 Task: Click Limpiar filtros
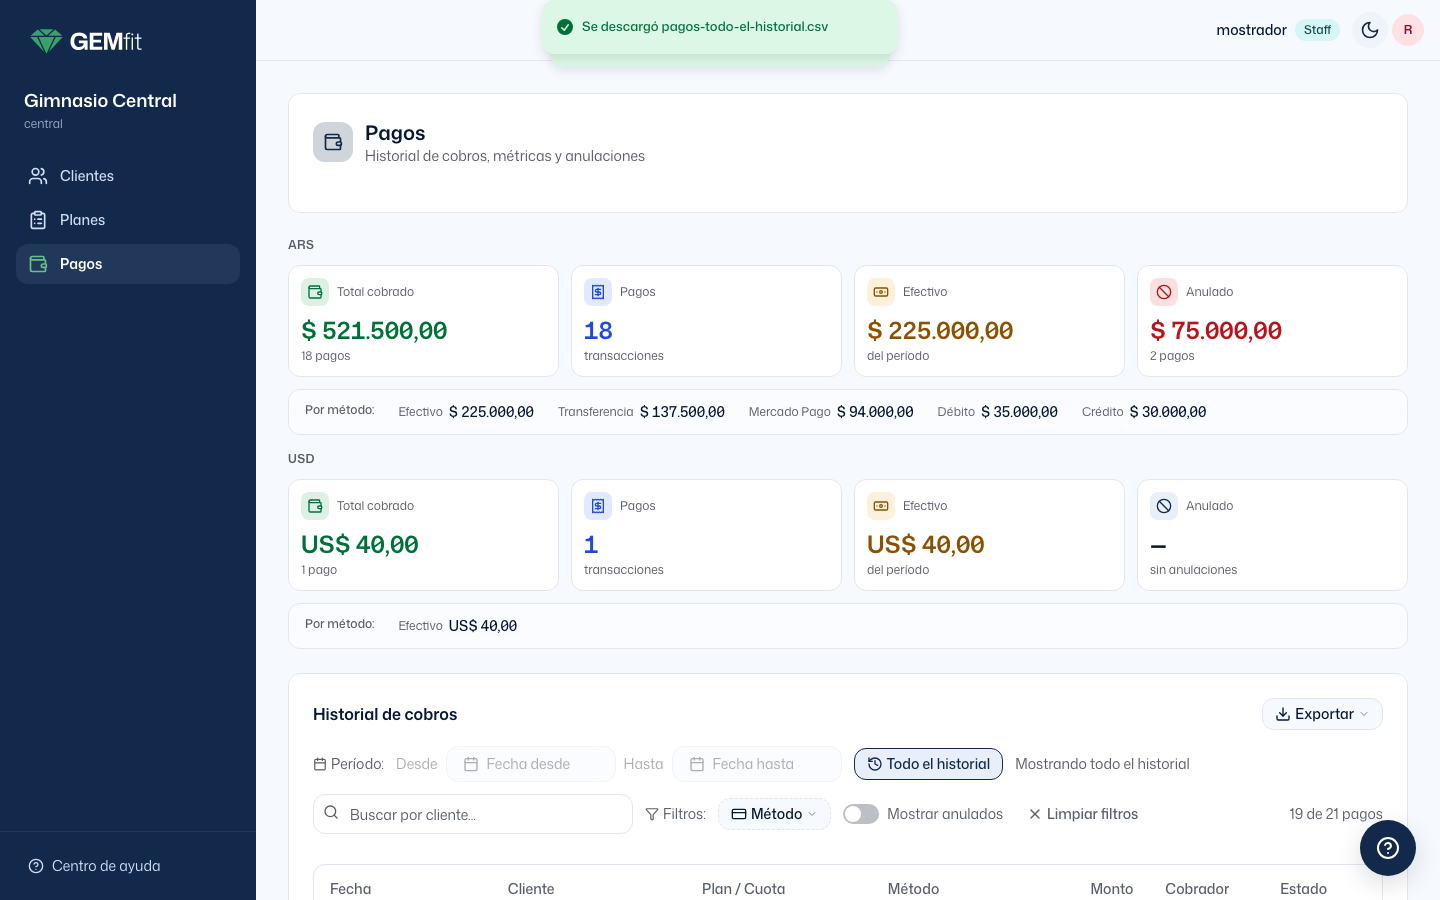tap(1083, 814)
